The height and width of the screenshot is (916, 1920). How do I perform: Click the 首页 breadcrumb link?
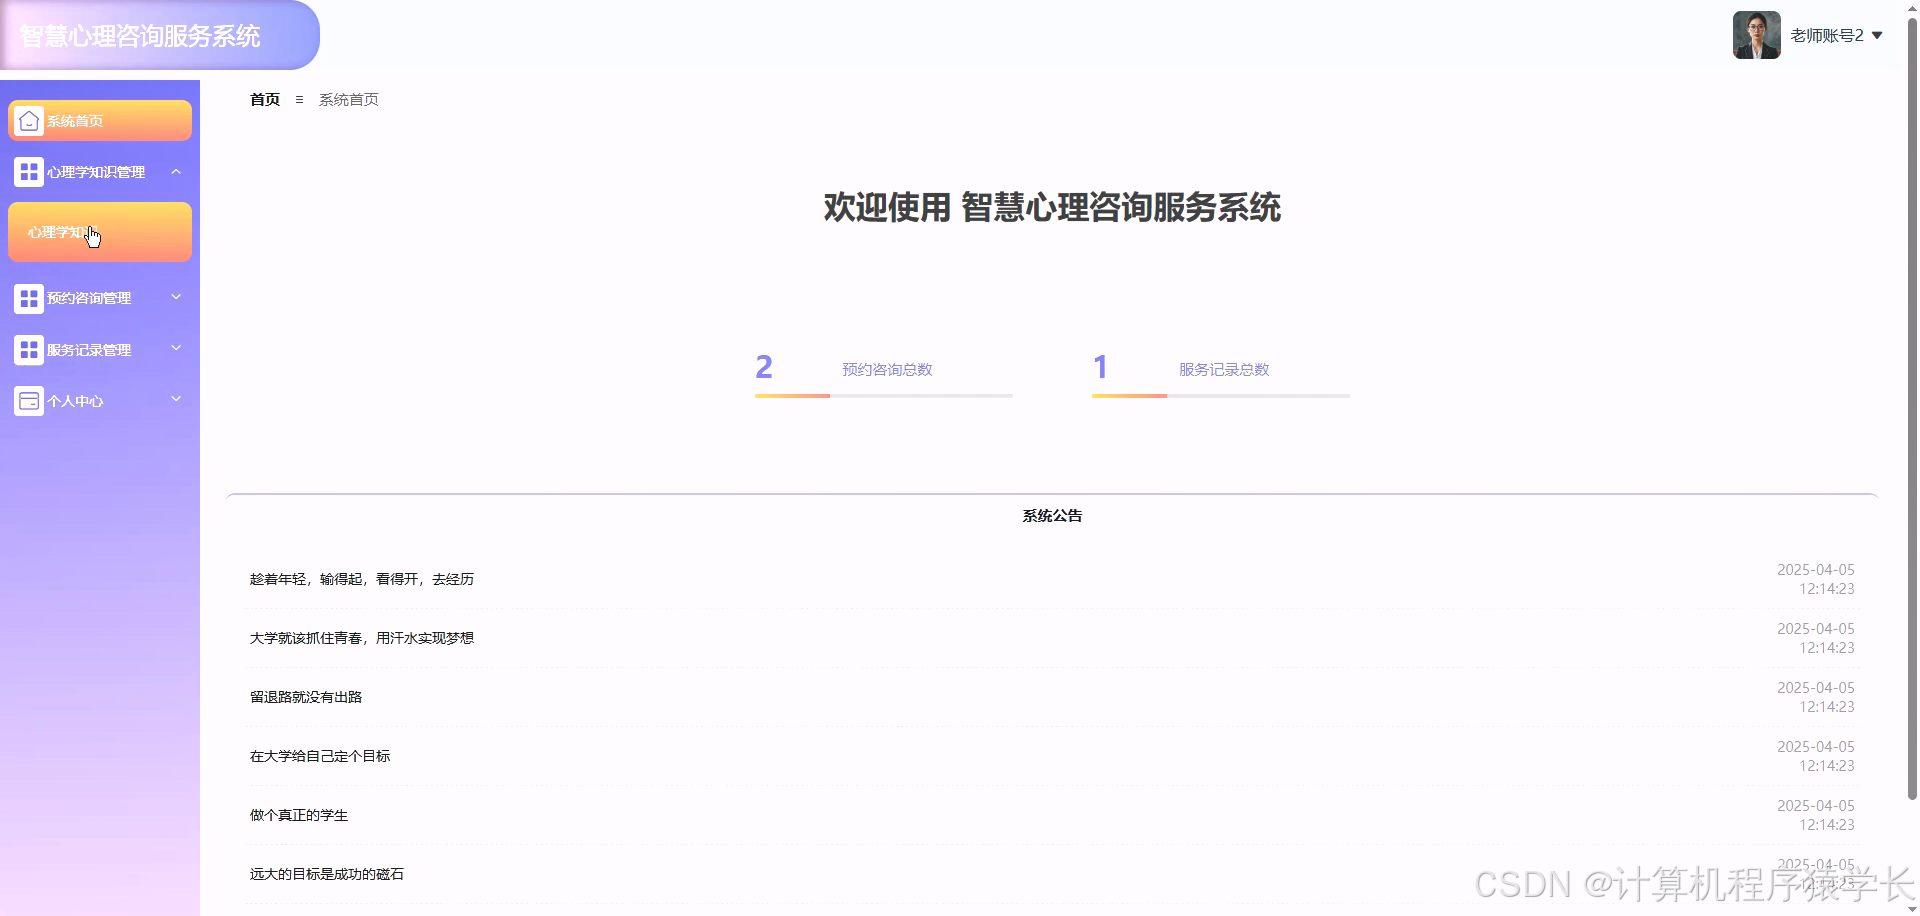pyautogui.click(x=264, y=99)
